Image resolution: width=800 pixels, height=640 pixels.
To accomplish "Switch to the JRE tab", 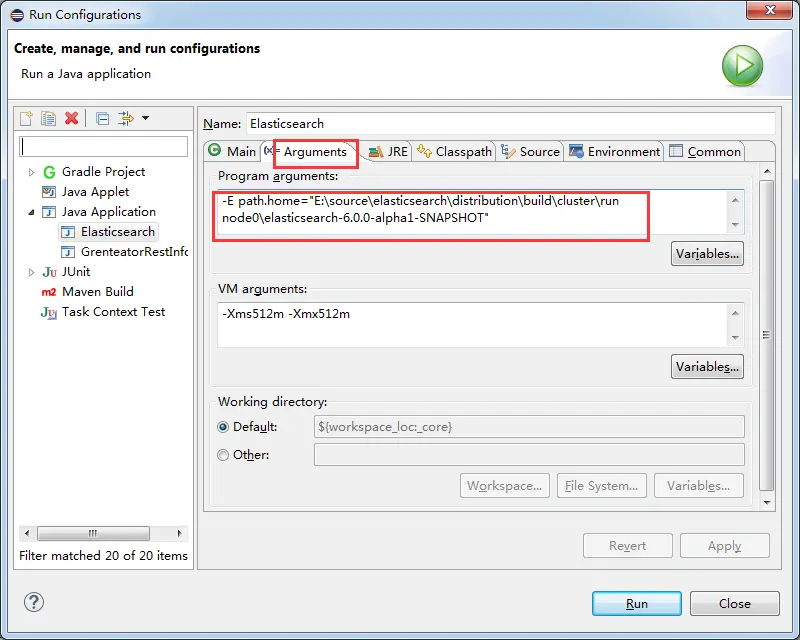I will click(x=388, y=152).
